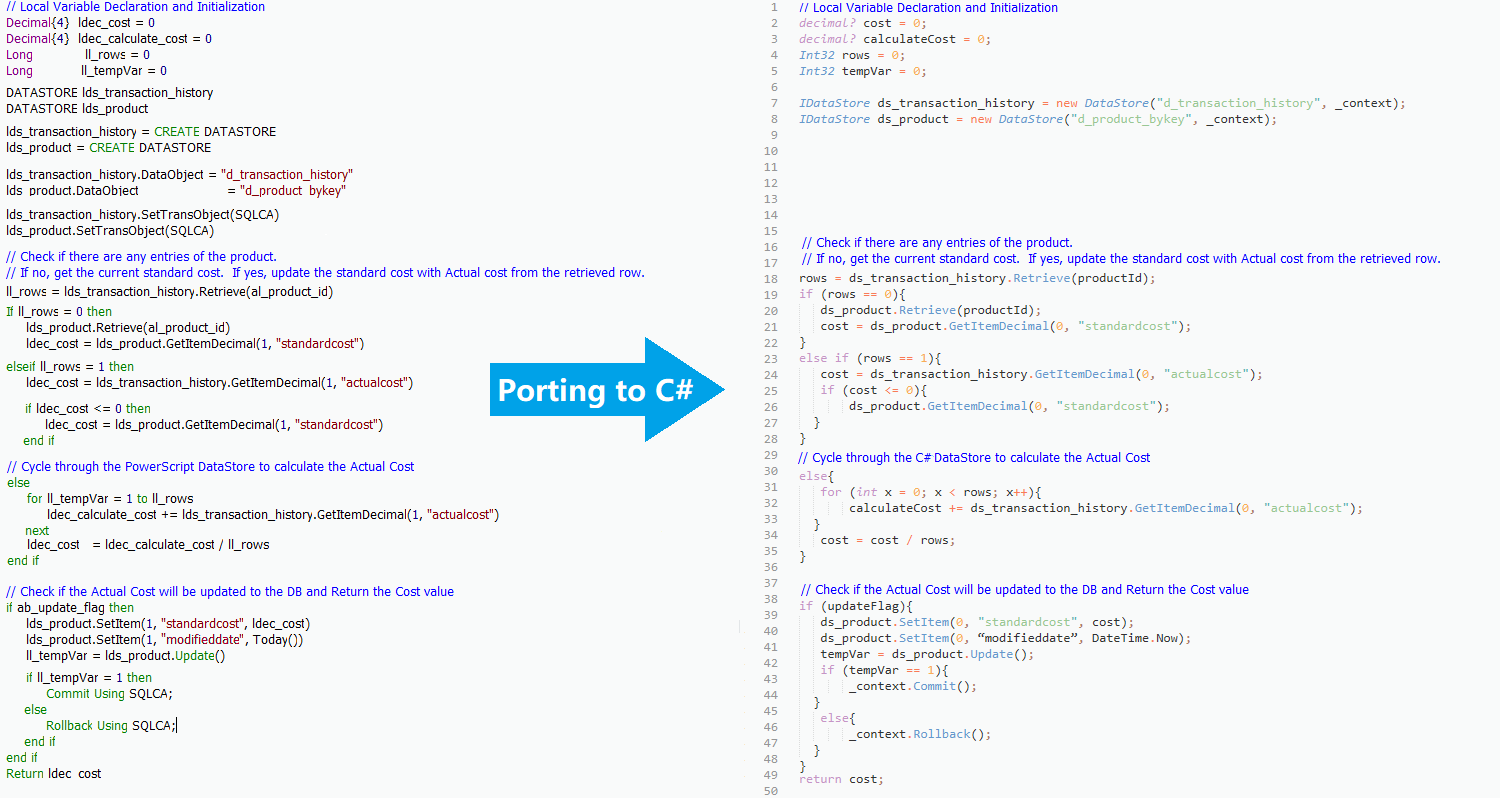Click "if ab_update_flag then" in the PowerScript code
The image size is (1500, 798).
point(70,607)
